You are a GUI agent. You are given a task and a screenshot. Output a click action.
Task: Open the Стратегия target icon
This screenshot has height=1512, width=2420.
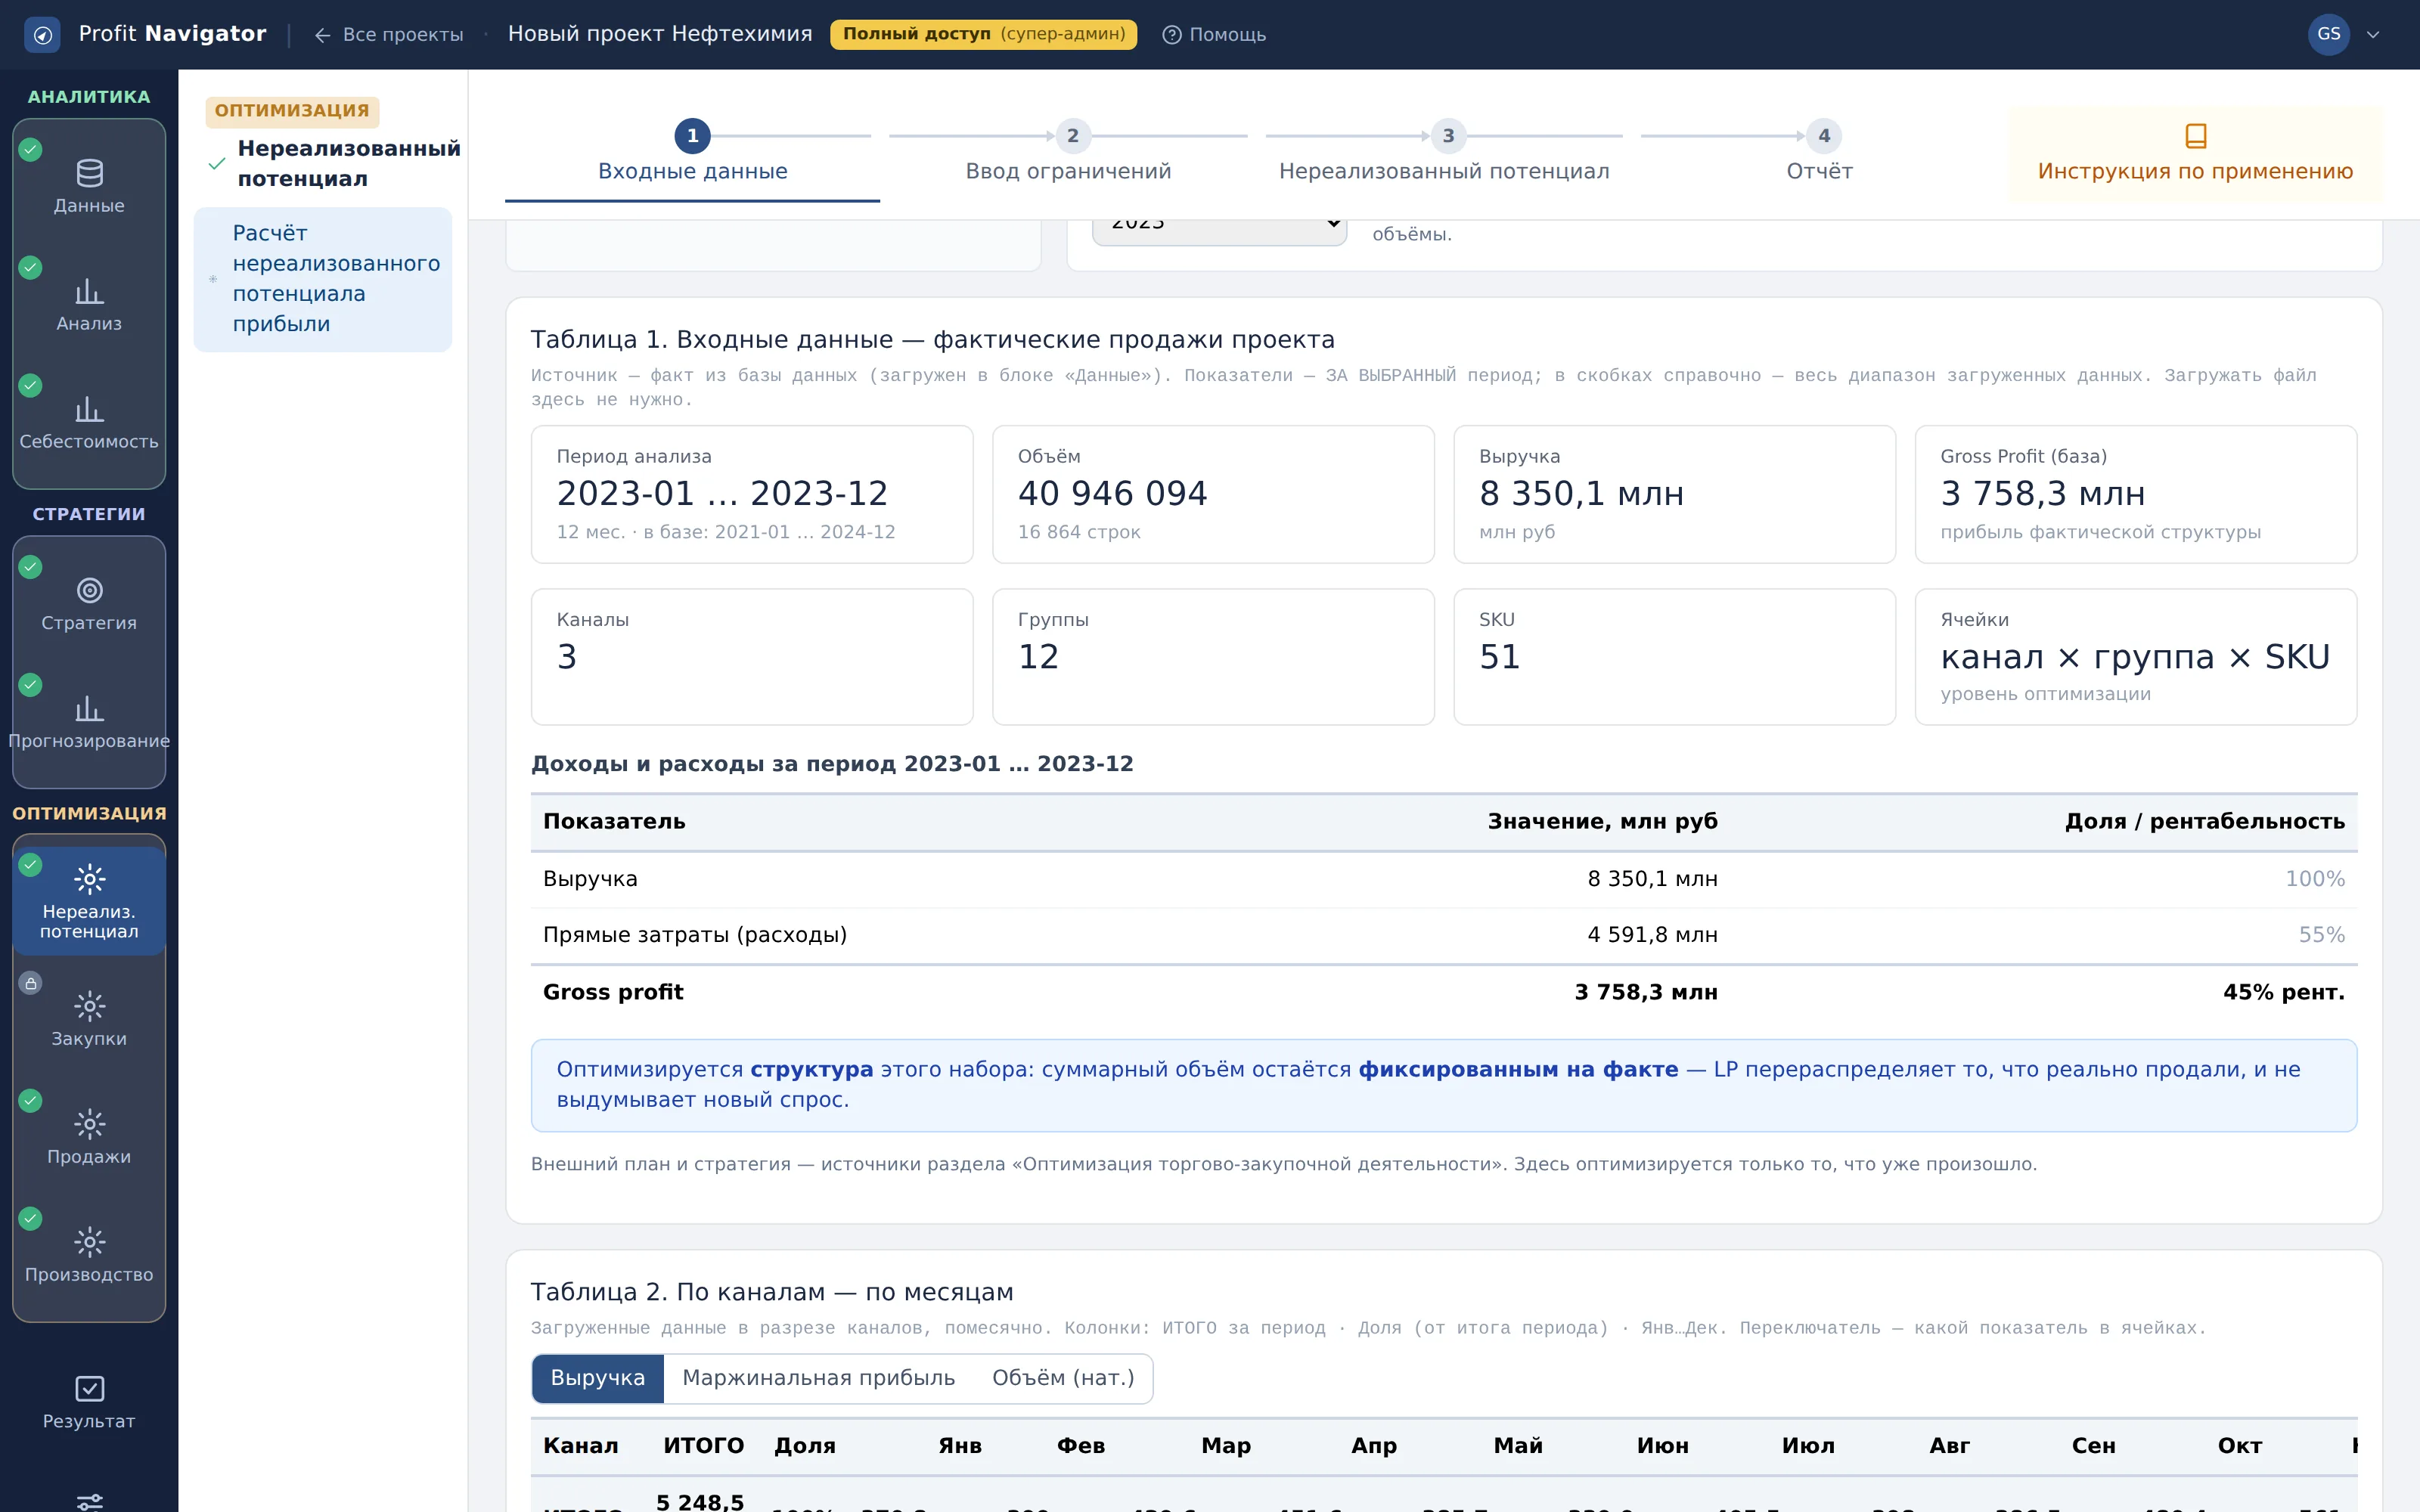tap(89, 590)
